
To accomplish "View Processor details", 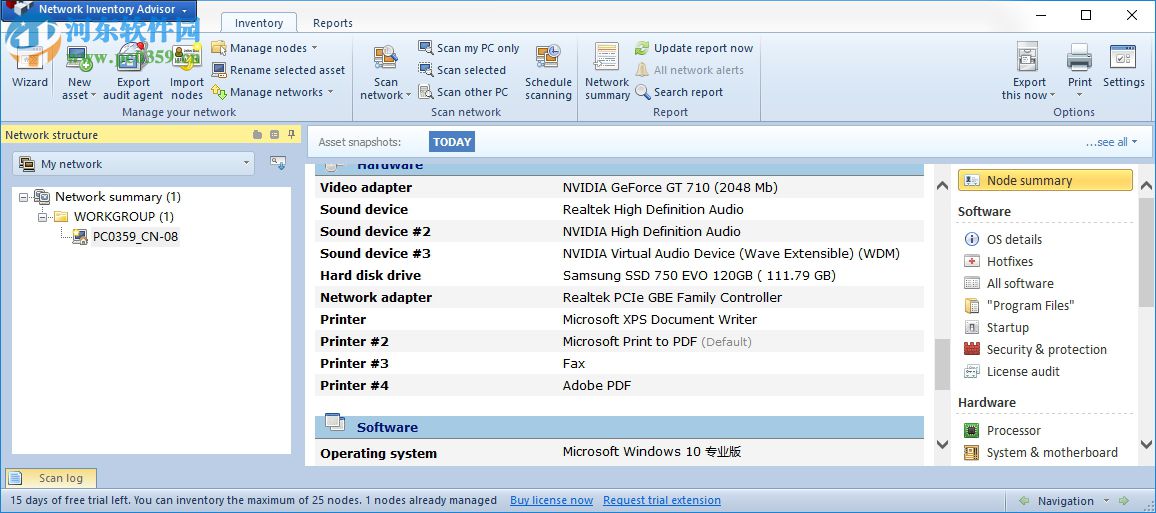I will click(1003, 431).
